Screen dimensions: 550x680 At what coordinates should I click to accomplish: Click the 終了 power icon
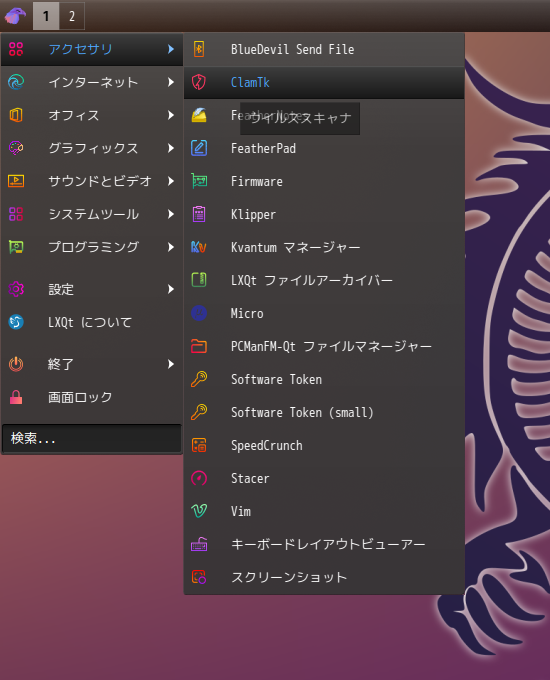pyautogui.click(x=16, y=364)
